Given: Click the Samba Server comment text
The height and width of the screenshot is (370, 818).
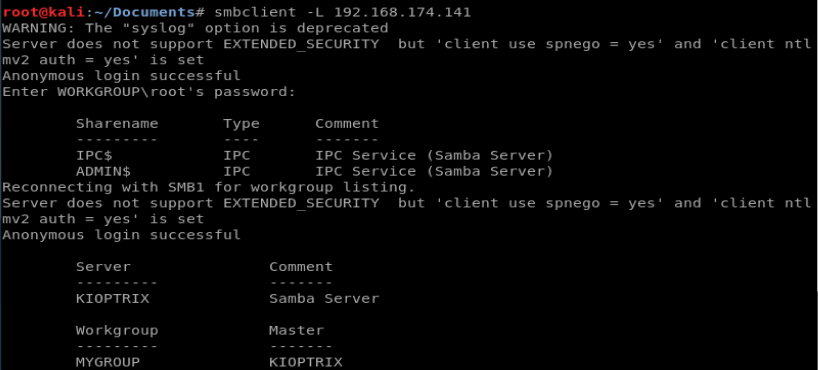Looking at the screenshot, I should coord(324,299).
